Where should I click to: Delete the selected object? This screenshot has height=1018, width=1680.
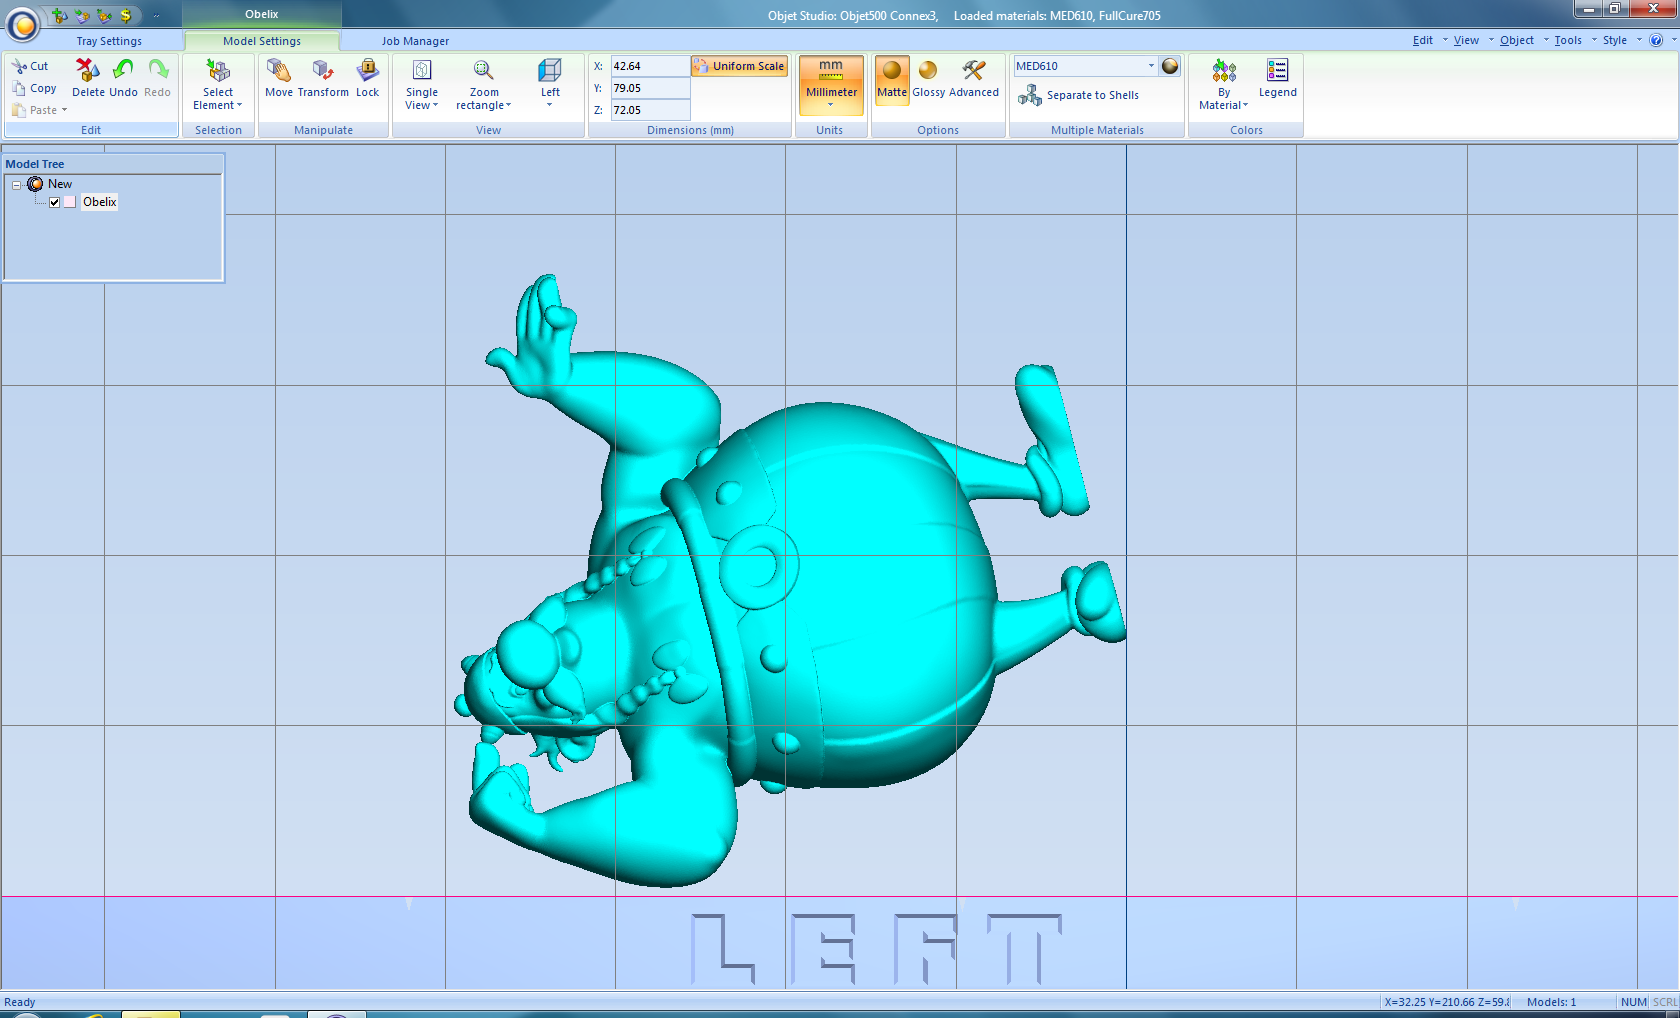(x=88, y=78)
